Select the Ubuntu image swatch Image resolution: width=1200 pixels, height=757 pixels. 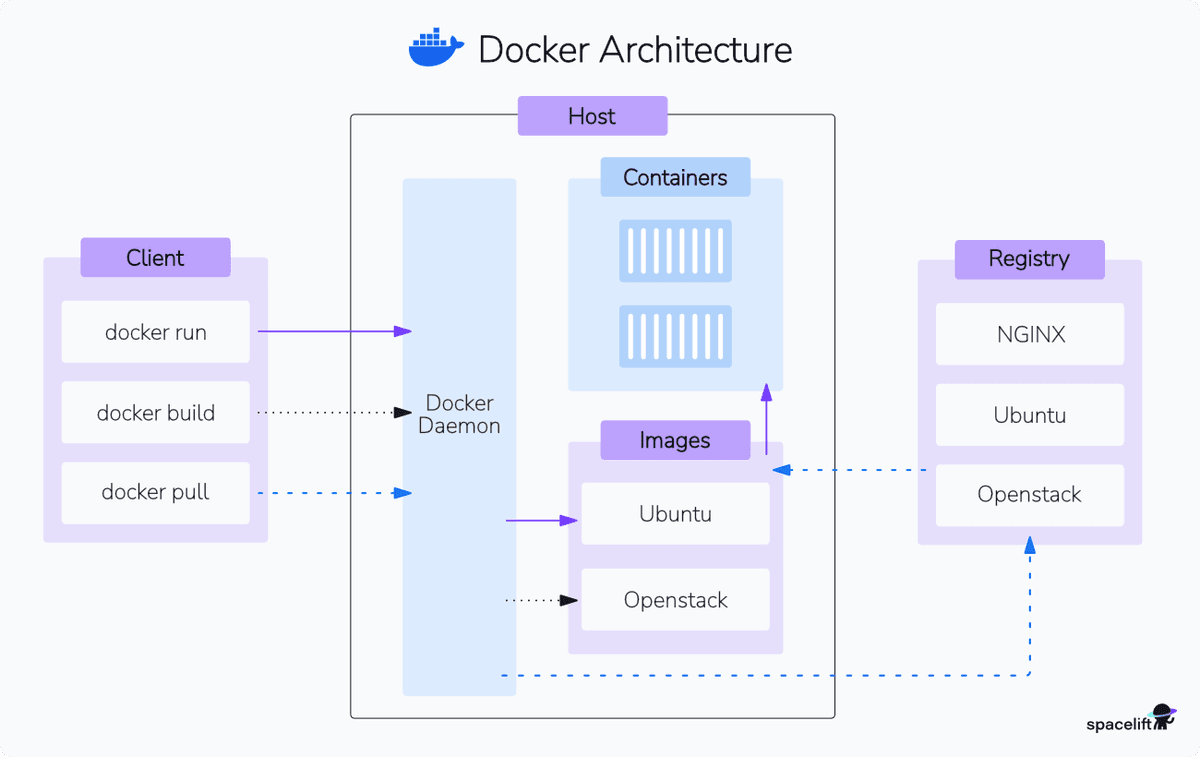click(675, 514)
